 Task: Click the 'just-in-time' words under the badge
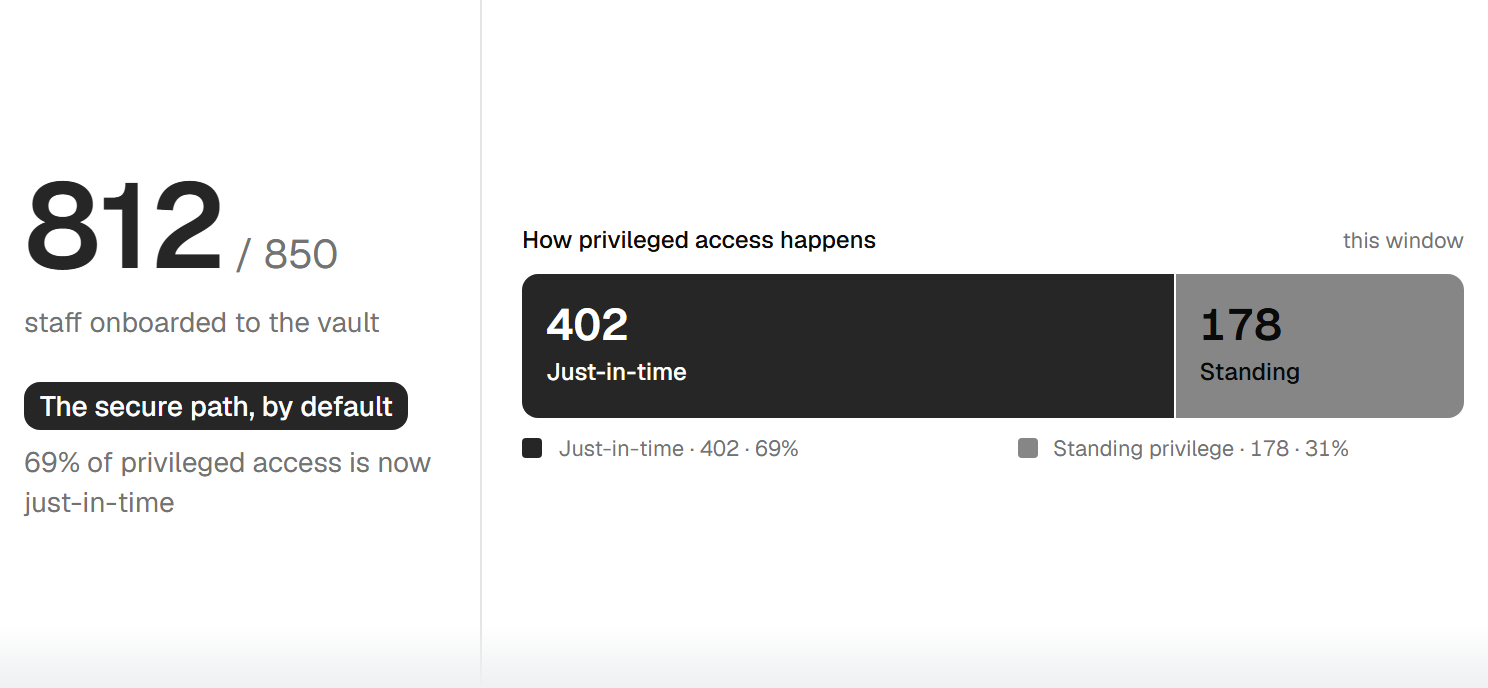99,502
